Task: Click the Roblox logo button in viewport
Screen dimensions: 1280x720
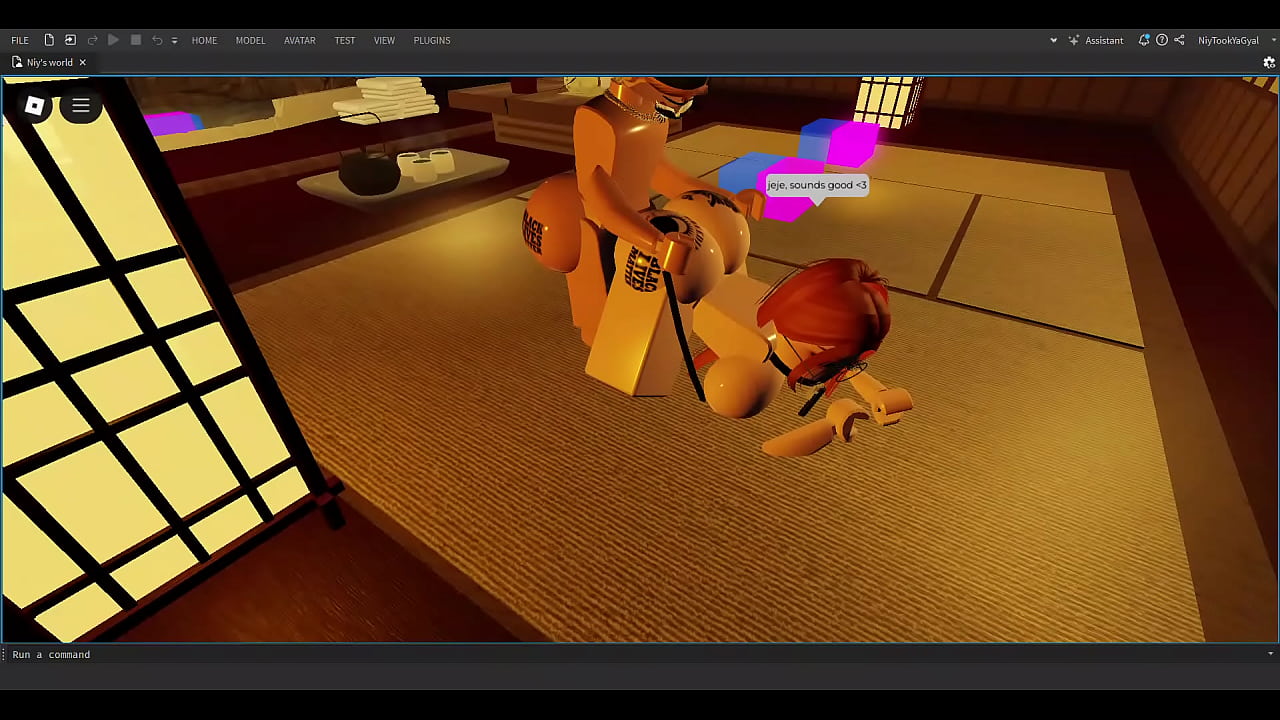Action: point(34,106)
